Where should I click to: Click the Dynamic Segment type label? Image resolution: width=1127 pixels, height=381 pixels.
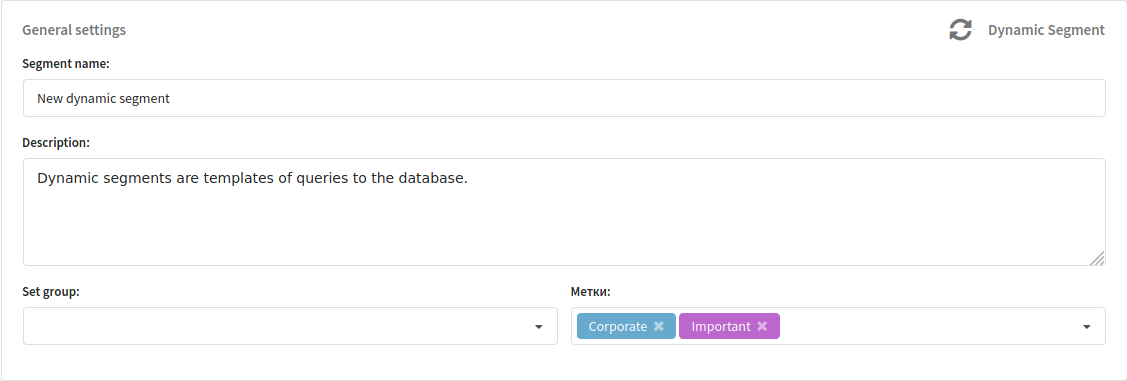tap(1046, 30)
